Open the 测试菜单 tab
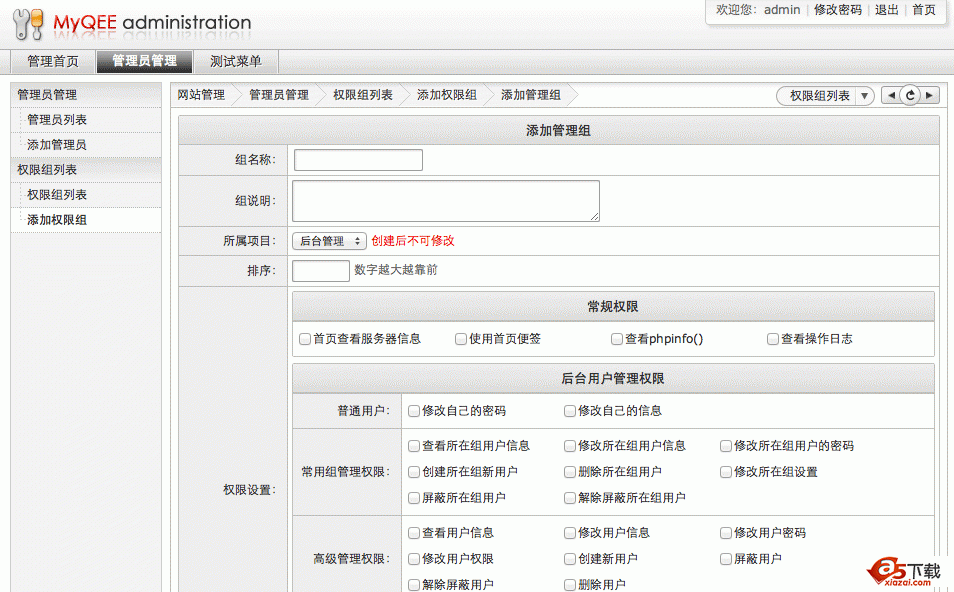This screenshot has width=954, height=592. click(236, 62)
